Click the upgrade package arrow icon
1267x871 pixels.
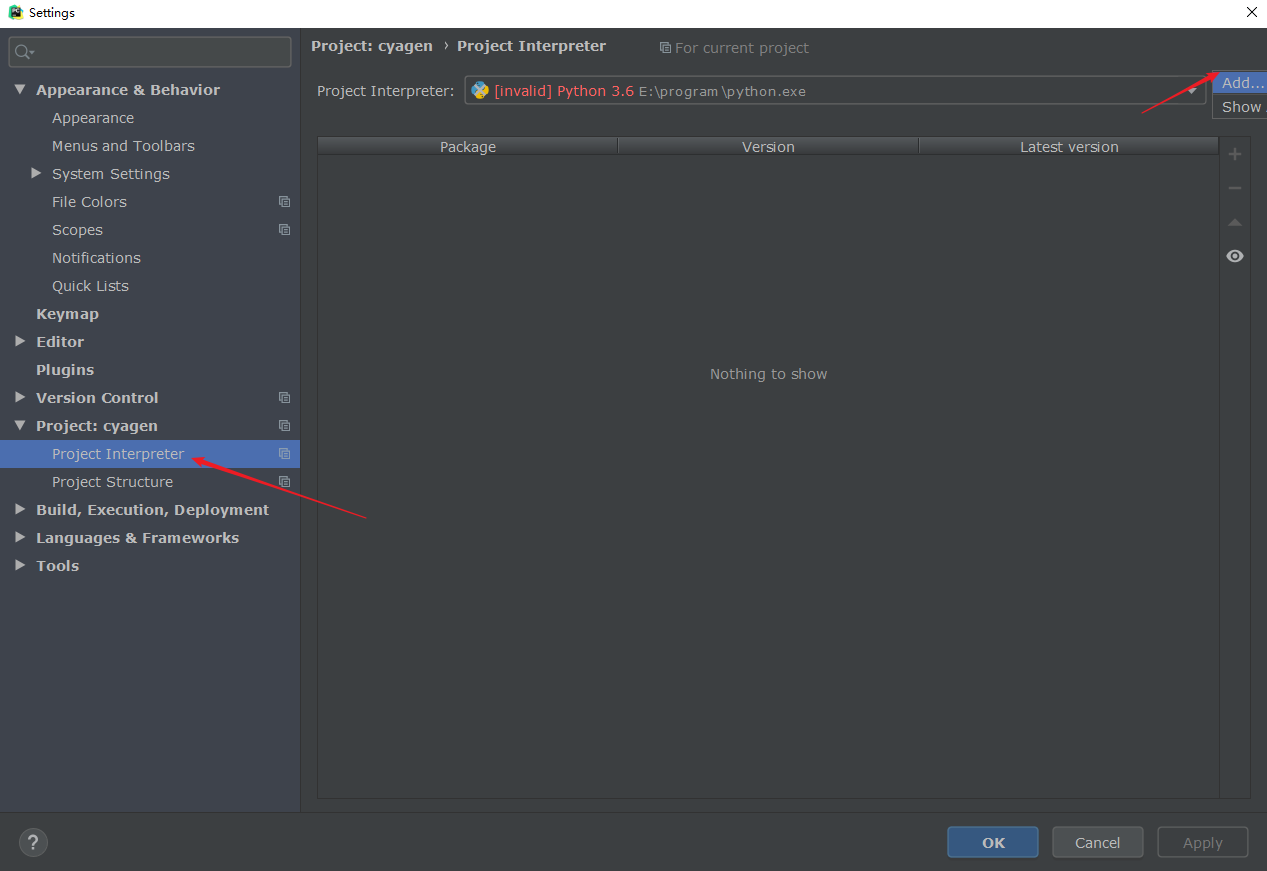(x=1235, y=222)
